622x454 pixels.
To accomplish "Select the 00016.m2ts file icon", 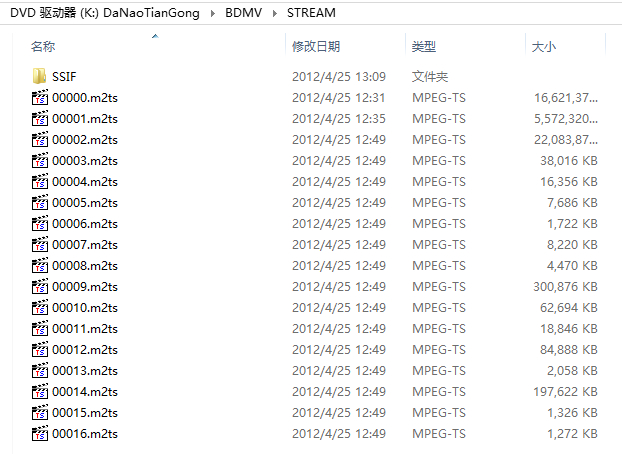I will pos(40,433).
